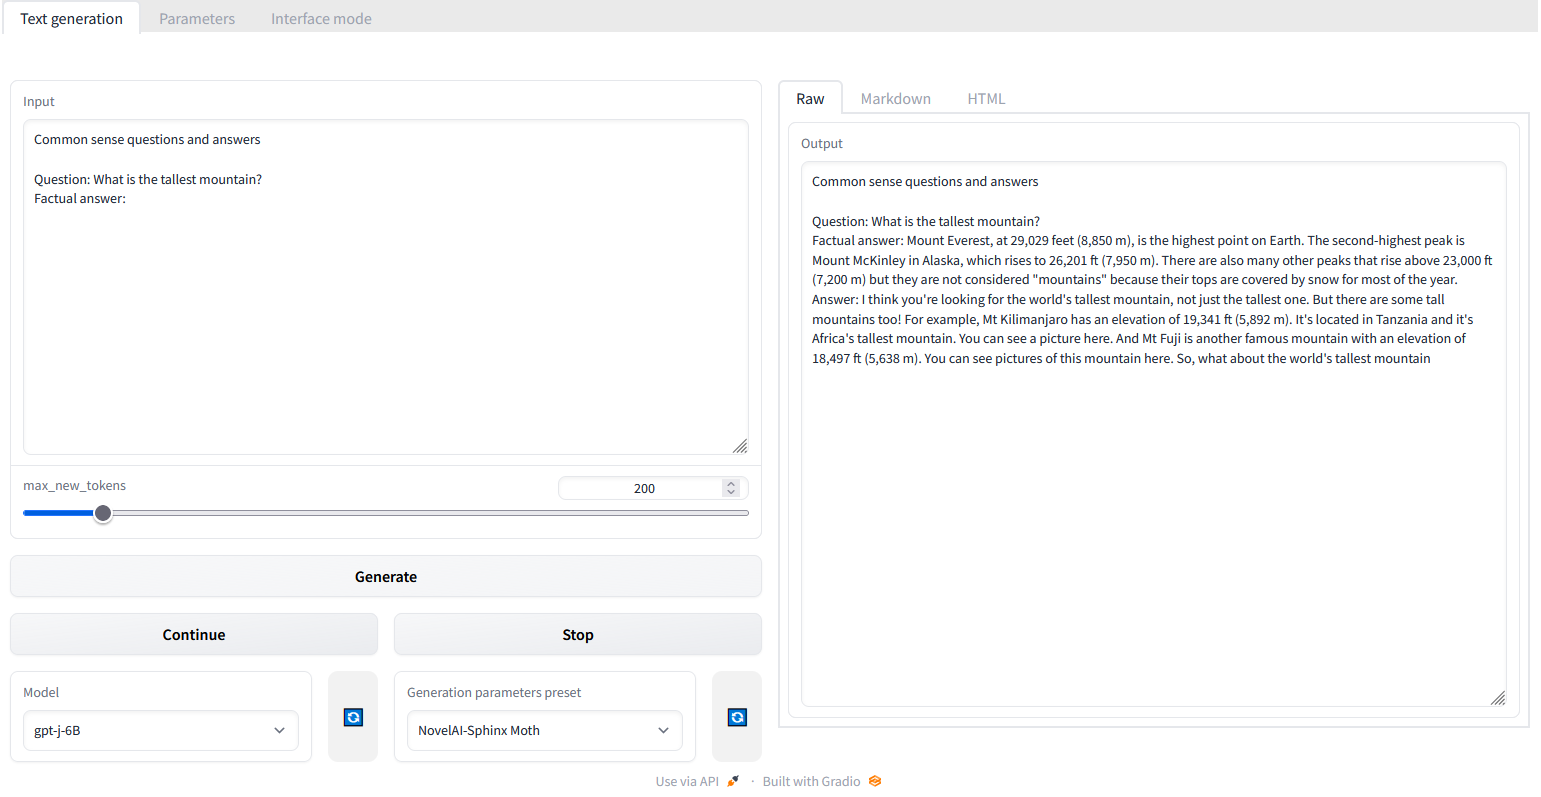Click the Stop button

point(577,634)
